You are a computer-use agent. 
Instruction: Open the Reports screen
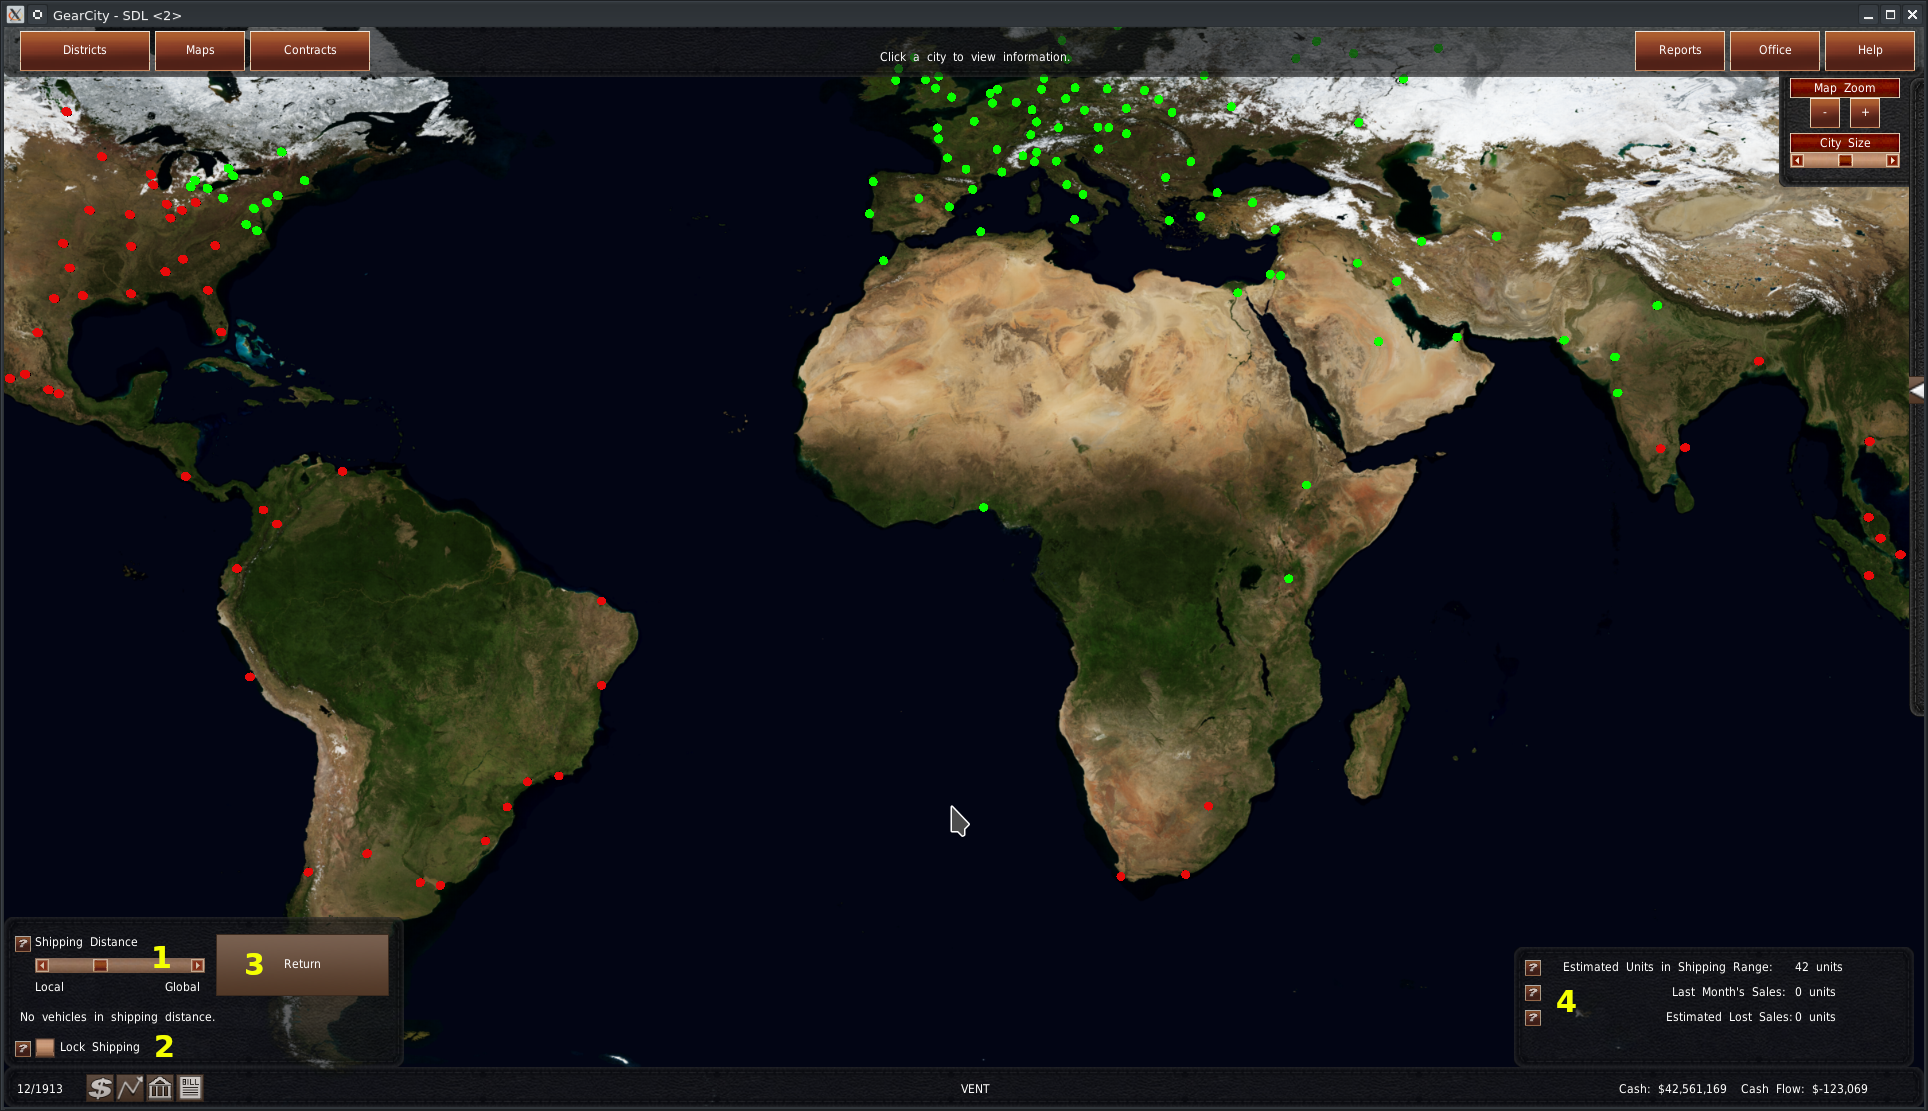(x=1679, y=50)
